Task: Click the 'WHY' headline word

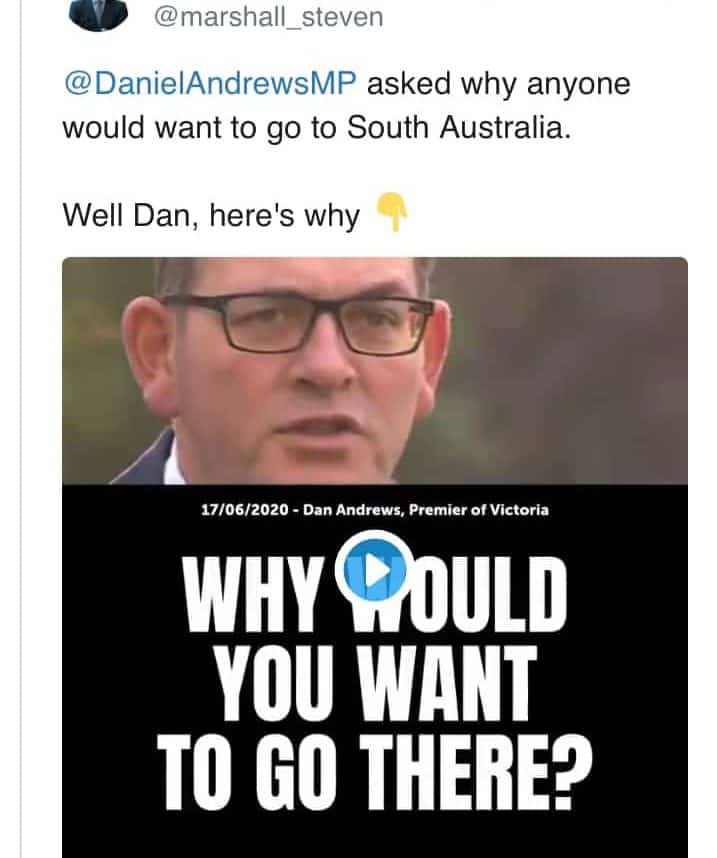Action: 252,594
